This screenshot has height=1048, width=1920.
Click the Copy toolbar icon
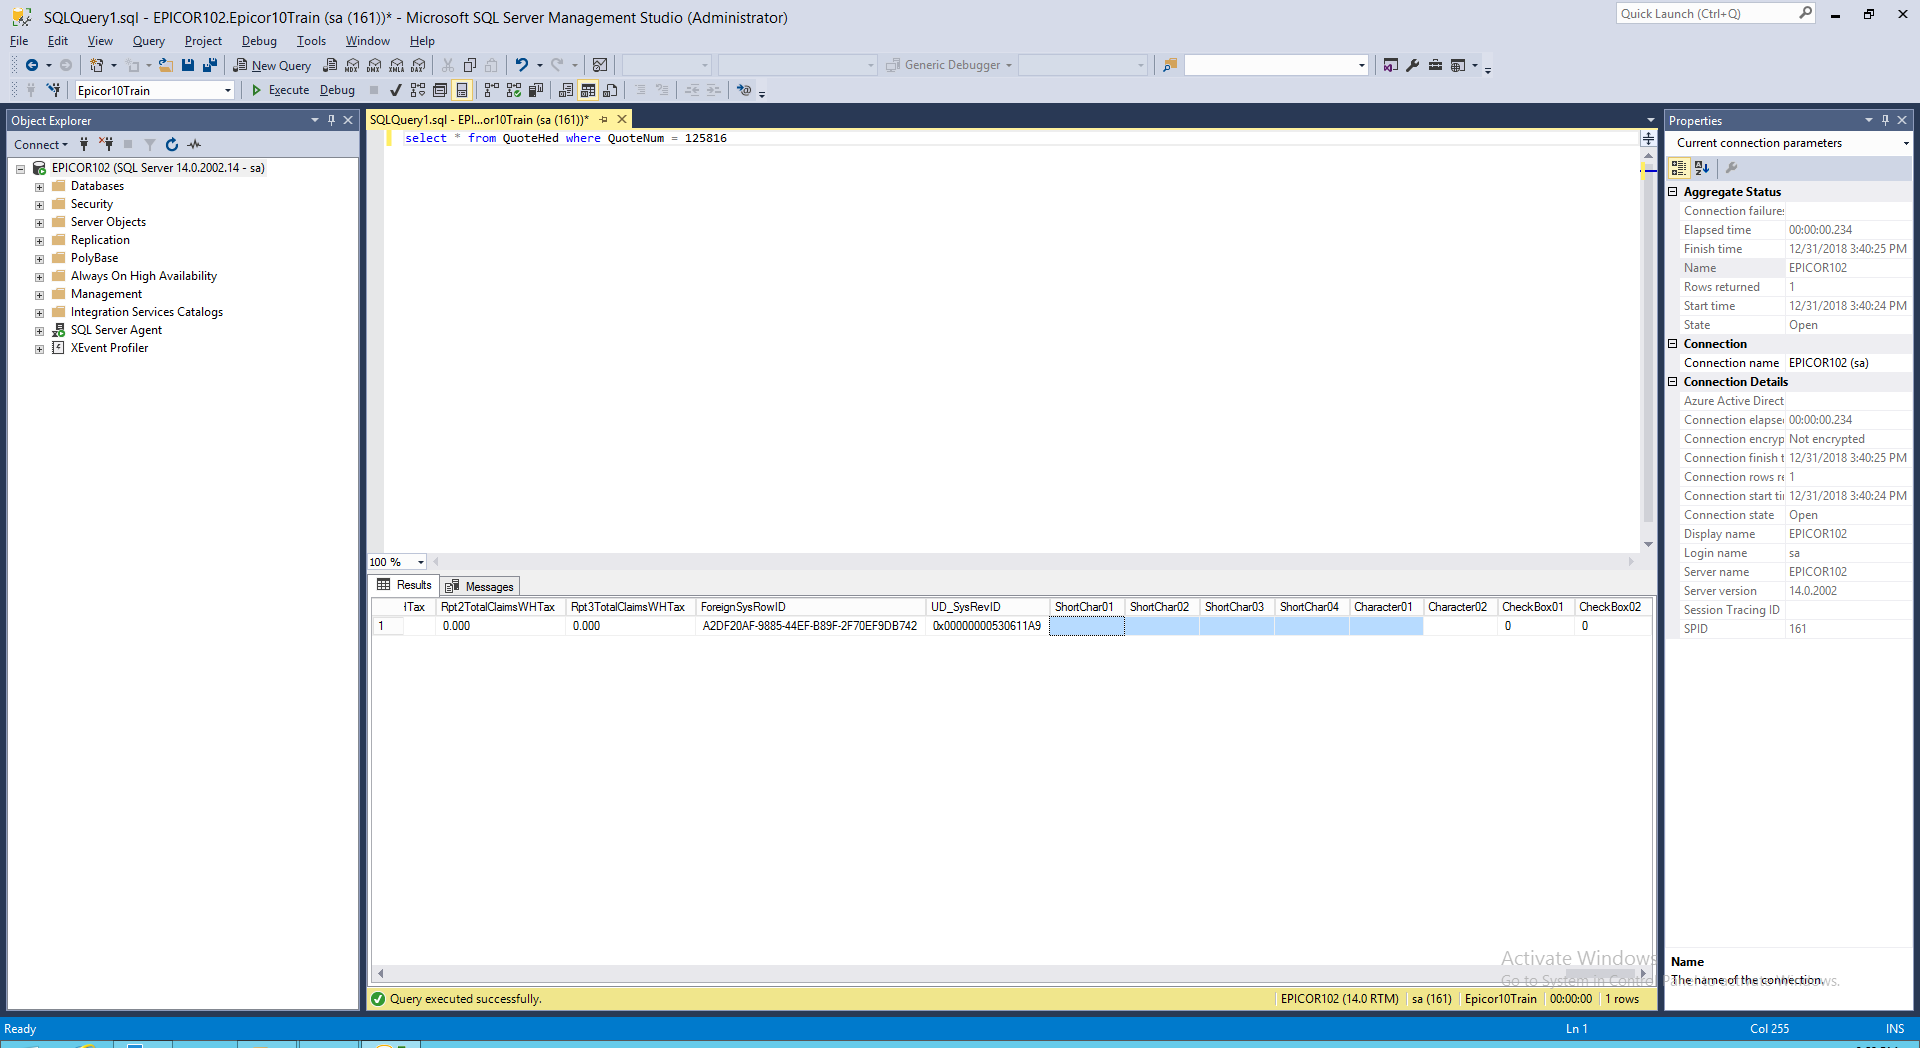(x=470, y=65)
